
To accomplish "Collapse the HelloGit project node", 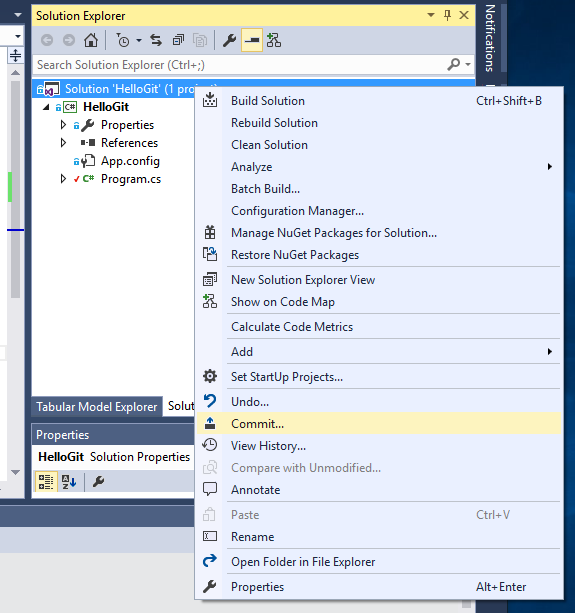I will pyautogui.click(x=46, y=107).
